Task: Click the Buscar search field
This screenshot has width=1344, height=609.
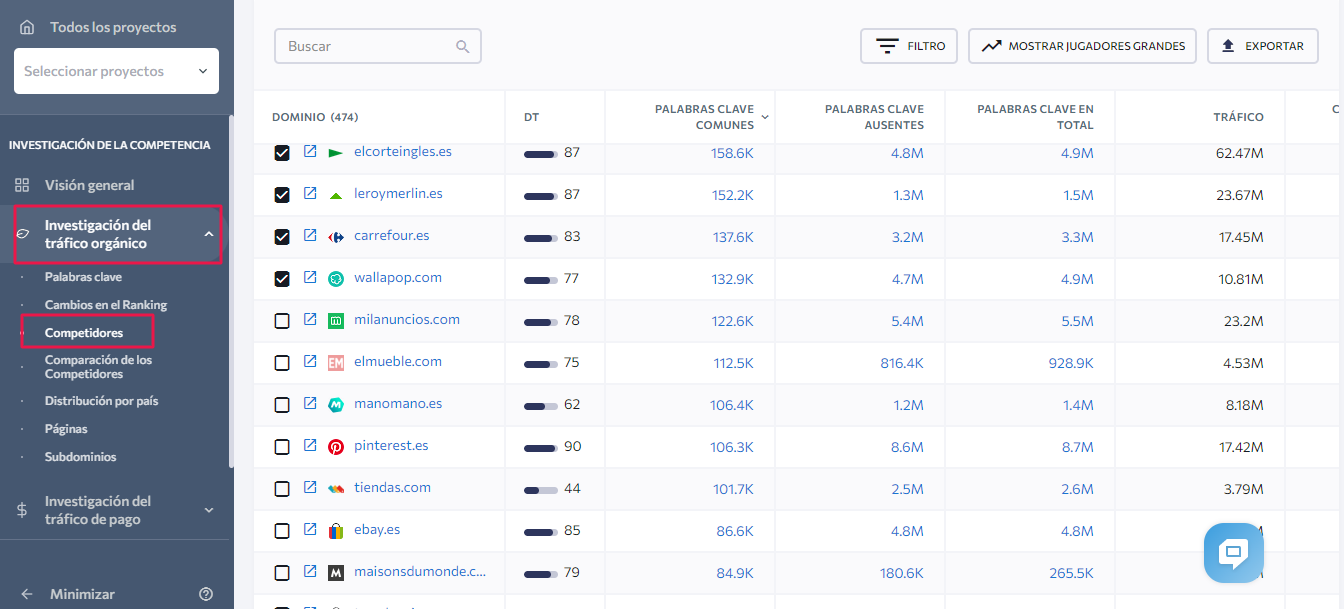Action: [378, 46]
